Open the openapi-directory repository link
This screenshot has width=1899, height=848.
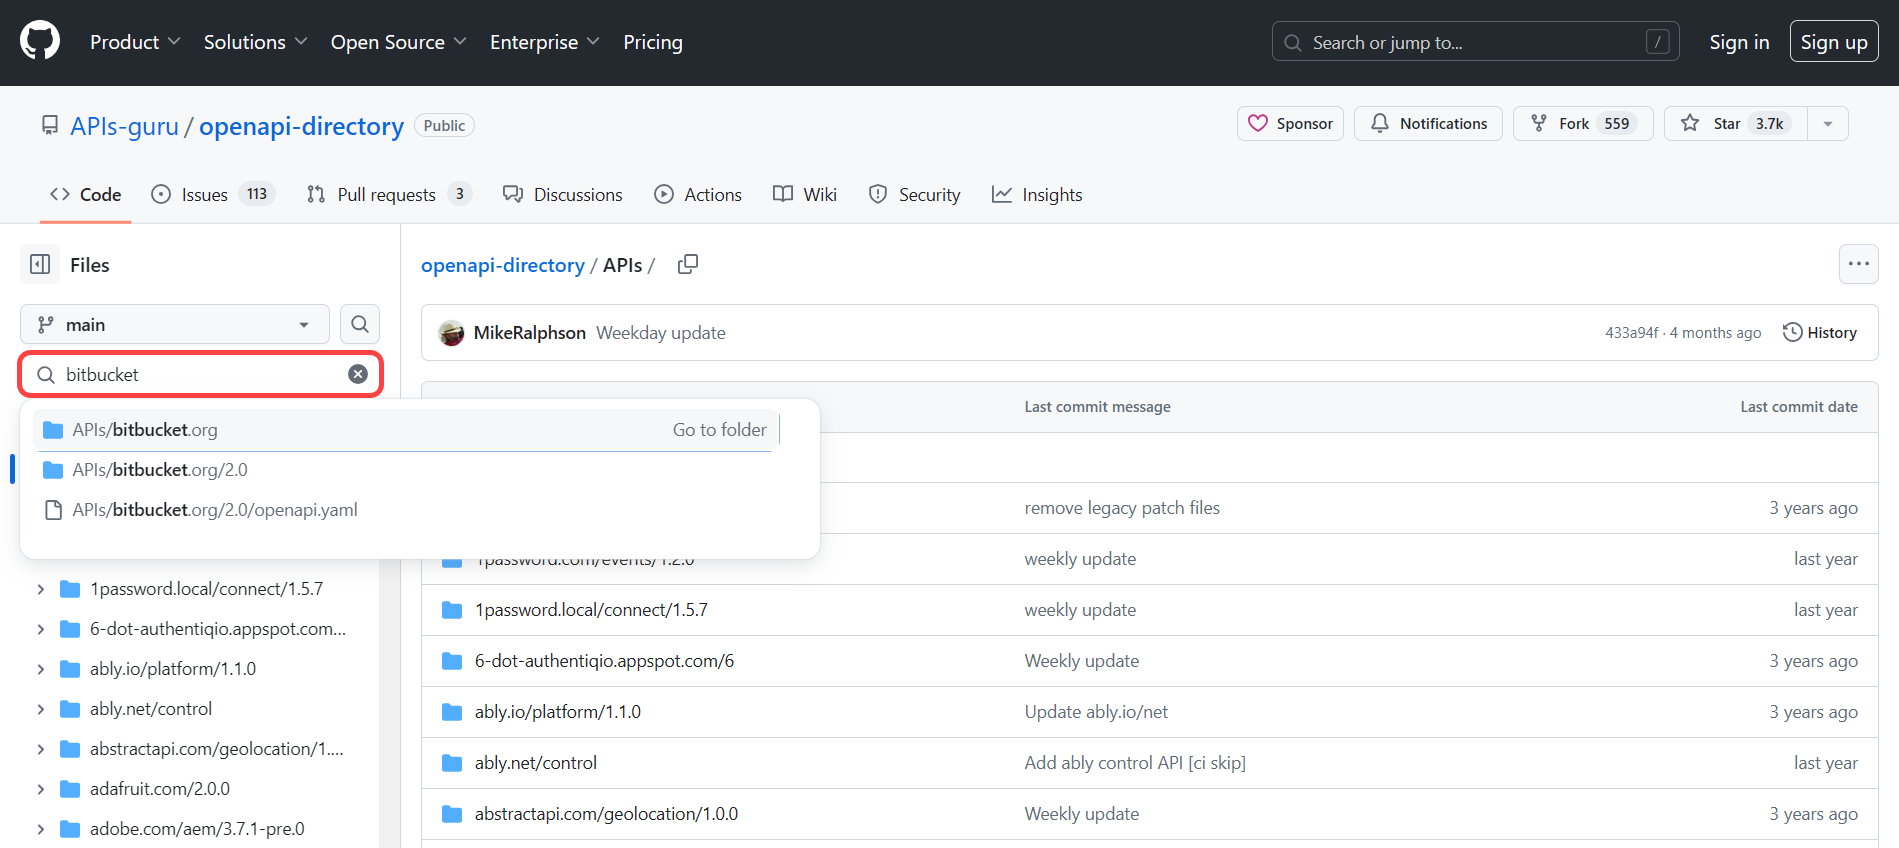coord(301,126)
